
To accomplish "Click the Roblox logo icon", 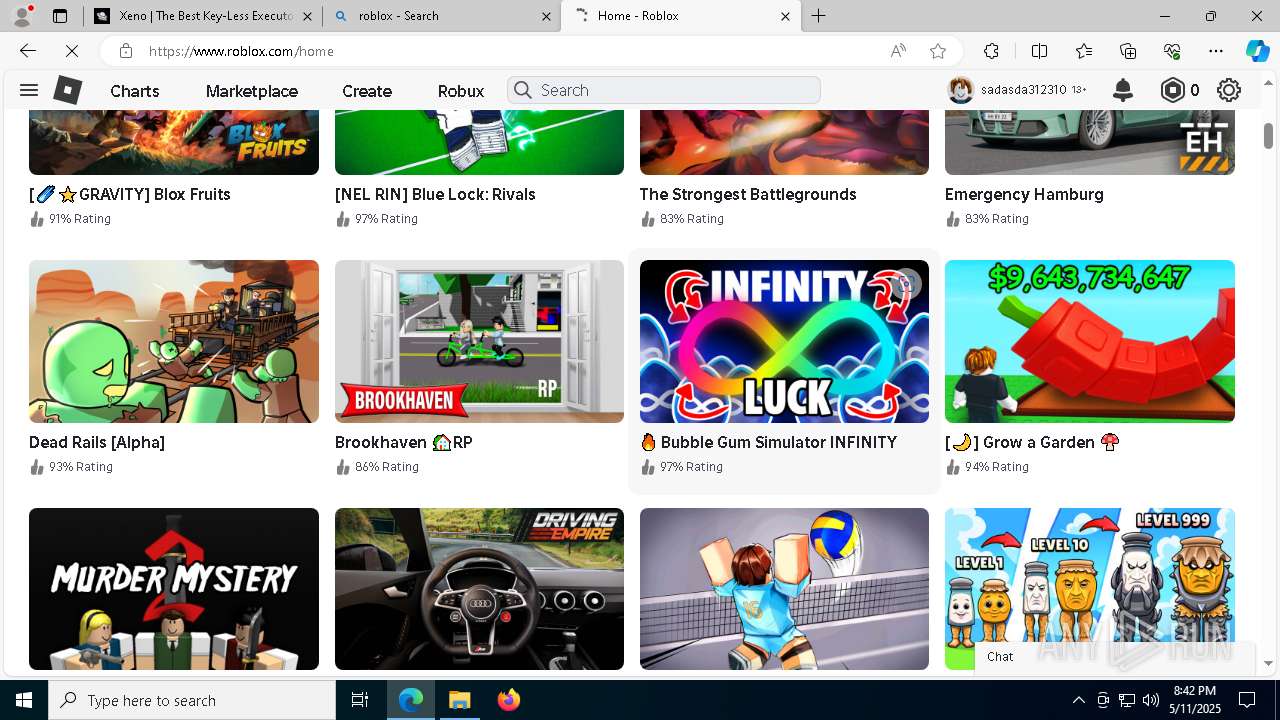I will [67, 90].
